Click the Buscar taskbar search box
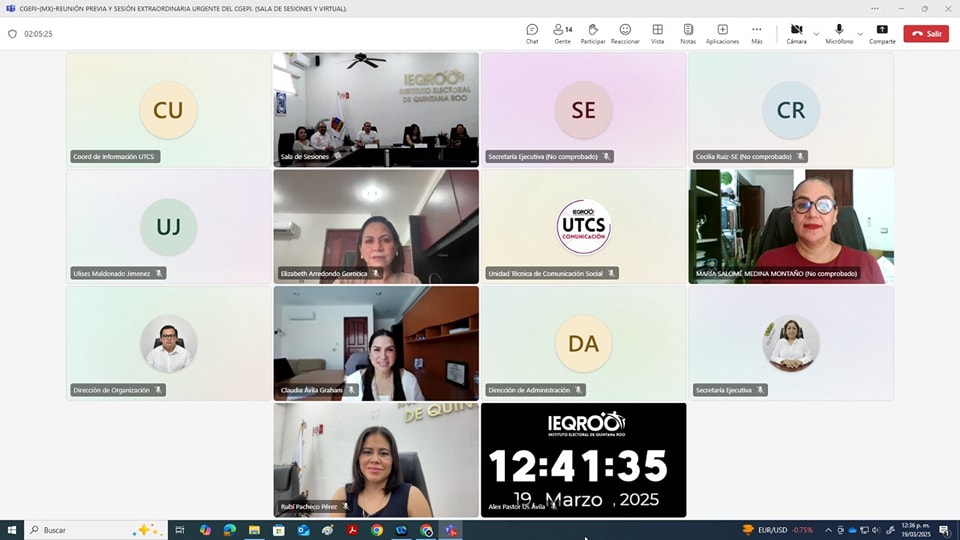960x540 pixels. (96, 530)
